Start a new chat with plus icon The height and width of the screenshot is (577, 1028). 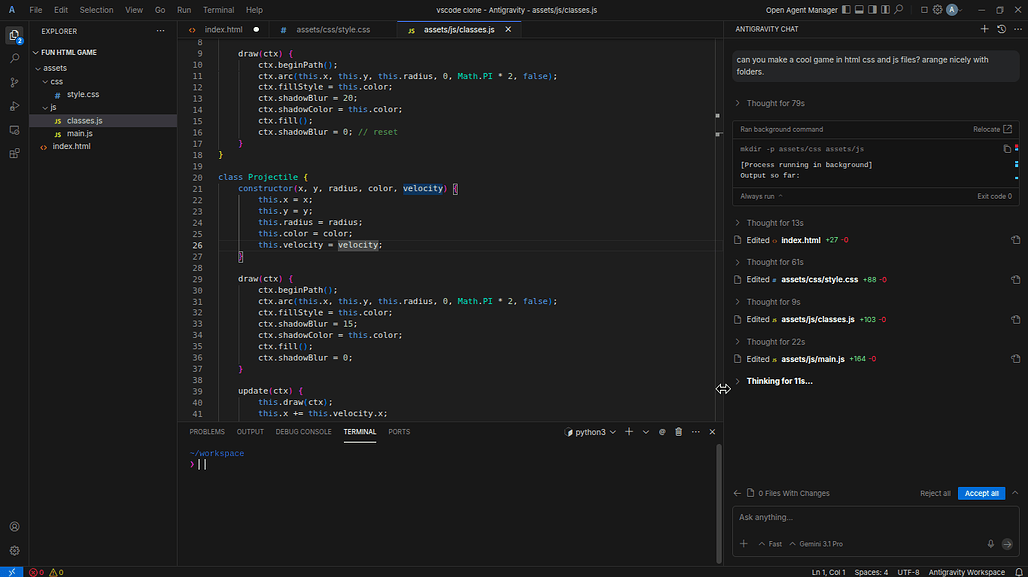pyautogui.click(x=984, y=29)
